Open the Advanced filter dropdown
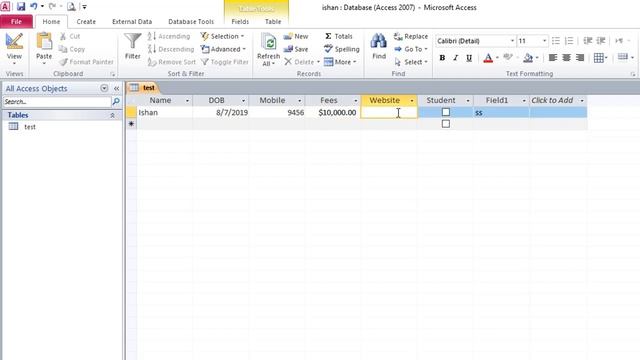The width and height of the screenshot is (640, 360). tap(223, 49)
